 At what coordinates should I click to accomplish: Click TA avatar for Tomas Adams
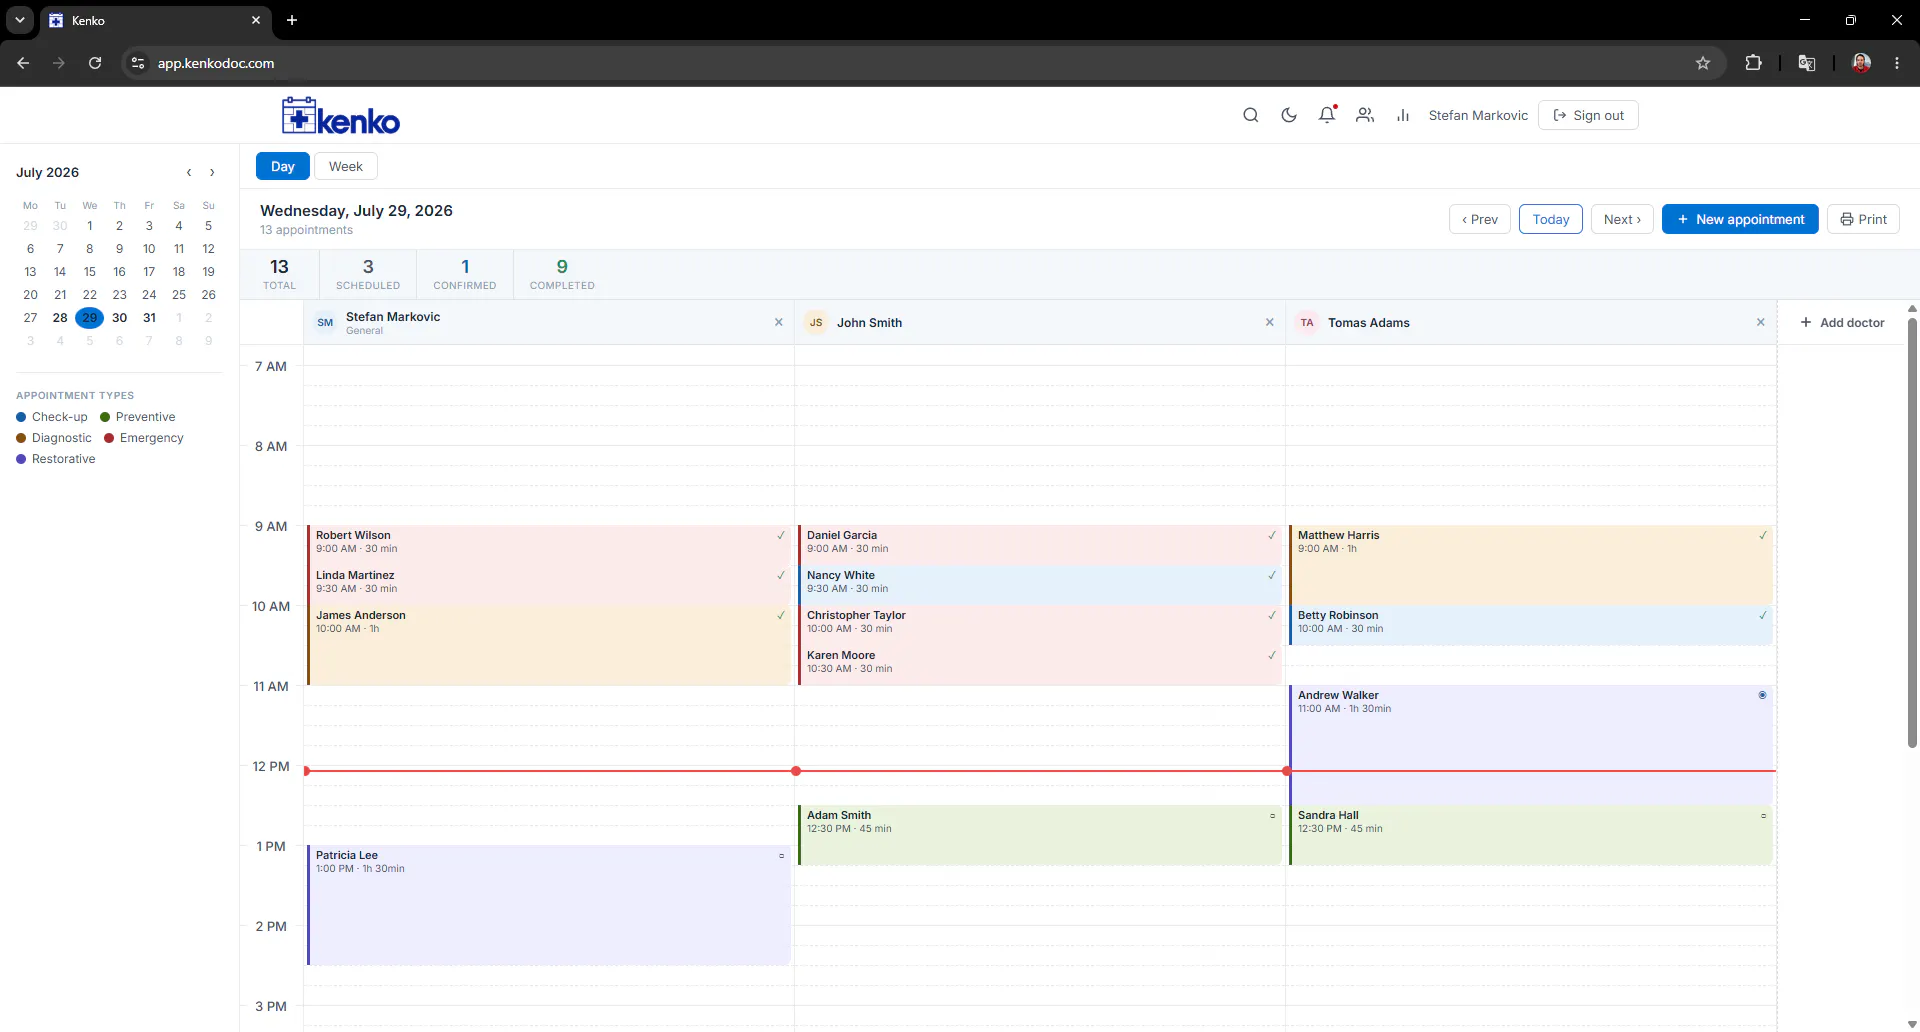[1307, 322]
